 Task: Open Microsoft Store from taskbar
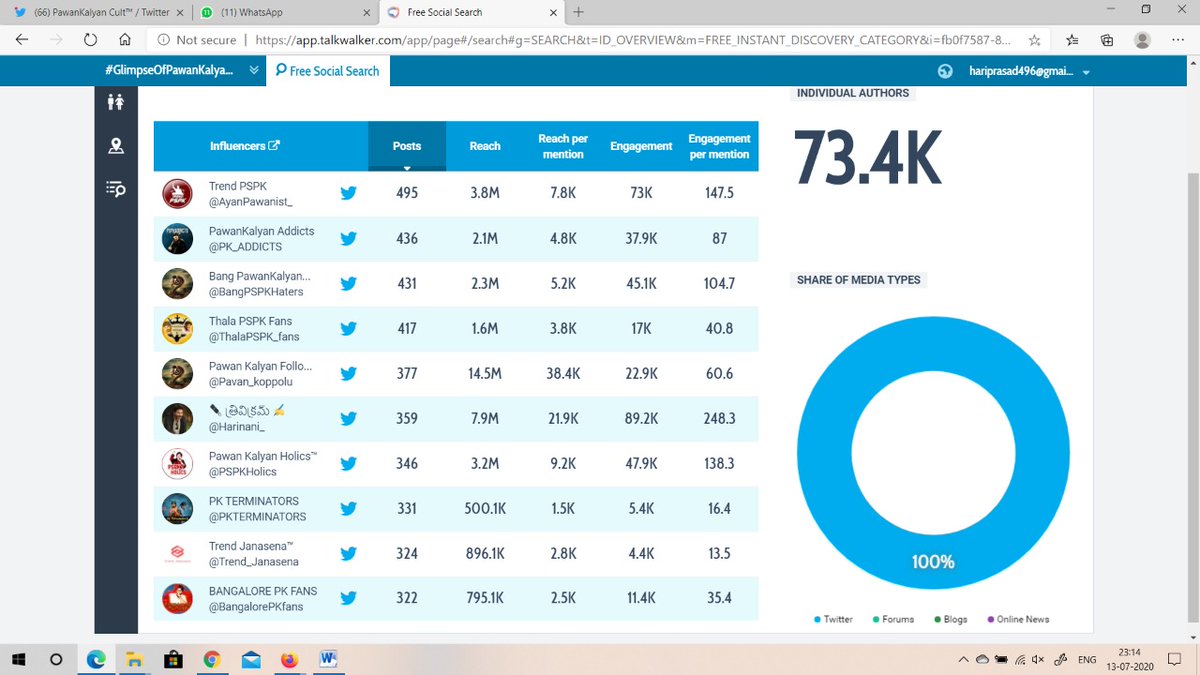point(172,660)
